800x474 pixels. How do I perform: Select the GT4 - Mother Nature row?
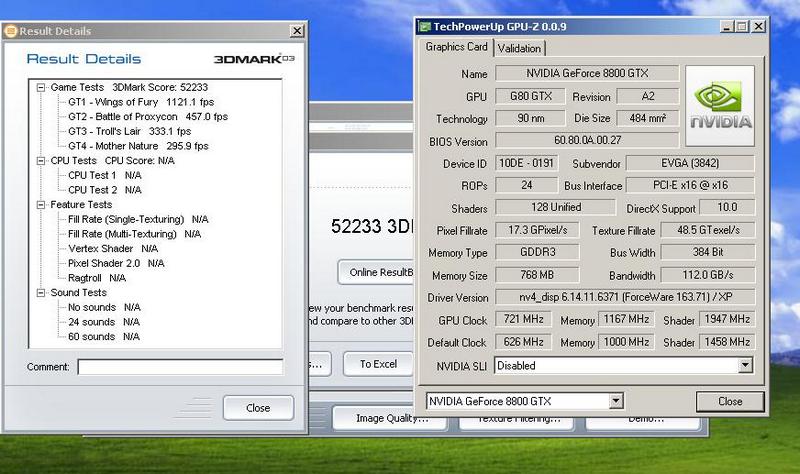[x=138, y=146]
